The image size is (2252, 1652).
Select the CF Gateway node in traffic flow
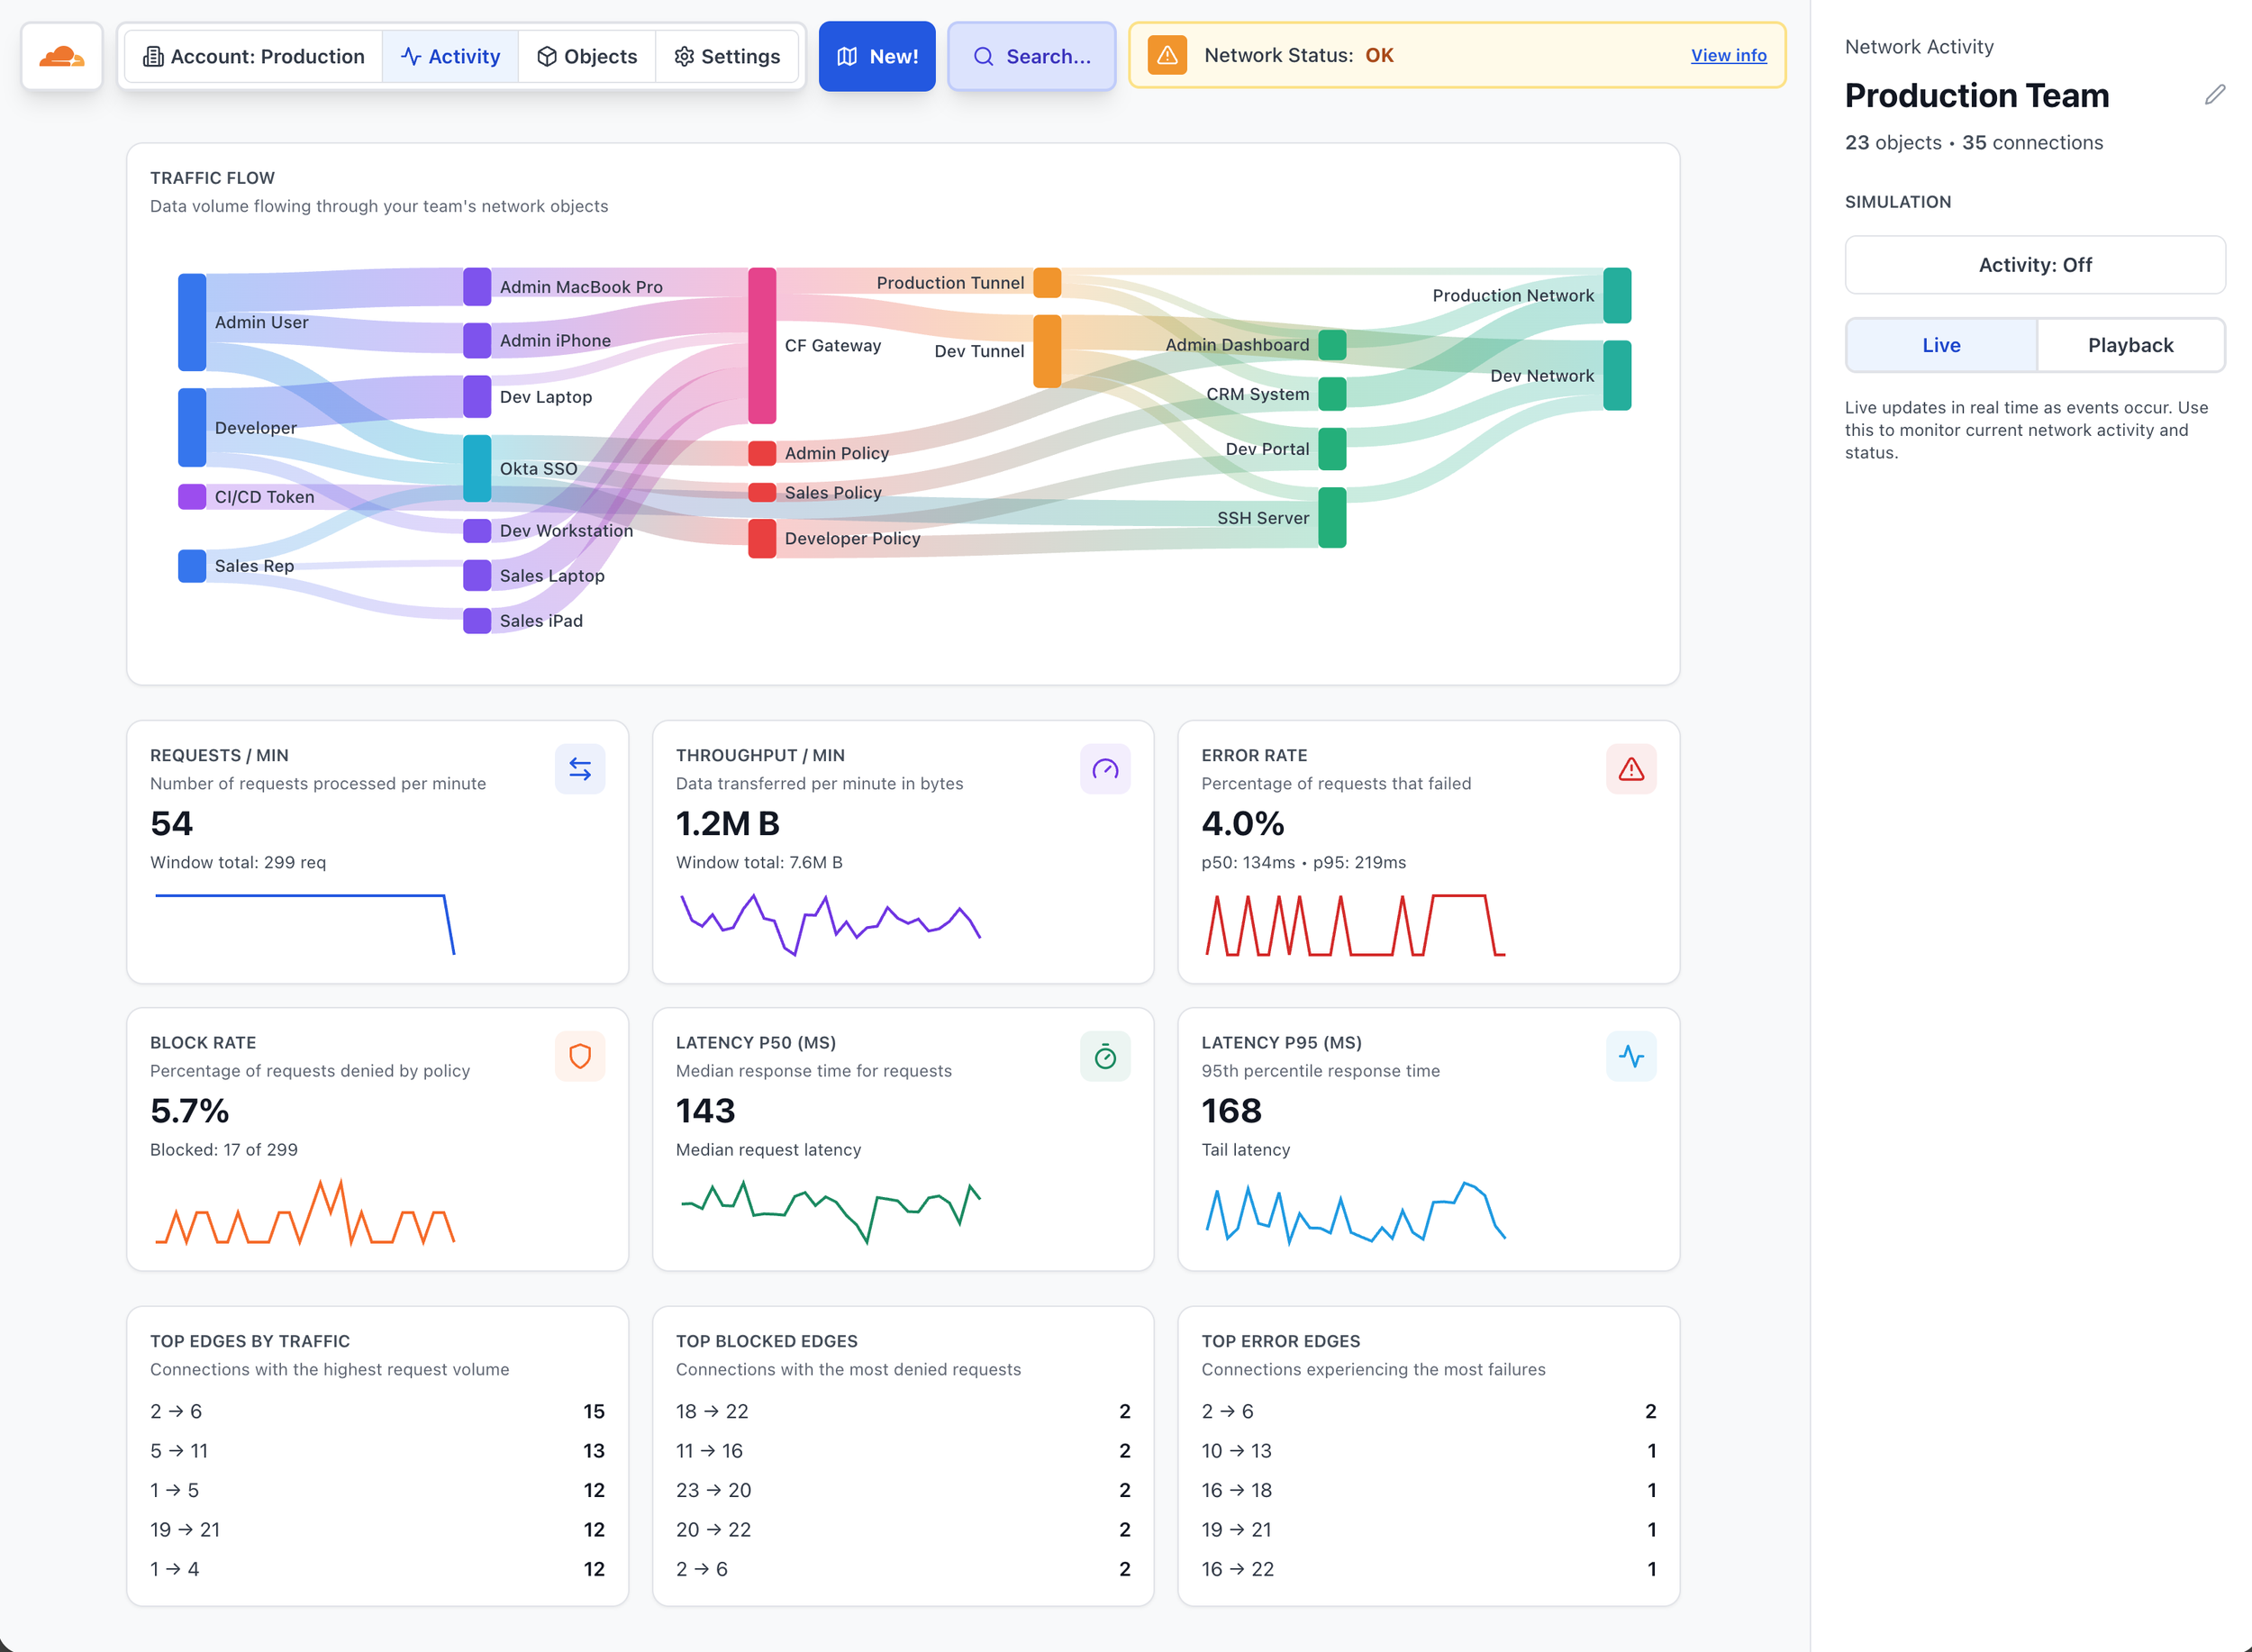pyautogui.click(x=761, y=346)
